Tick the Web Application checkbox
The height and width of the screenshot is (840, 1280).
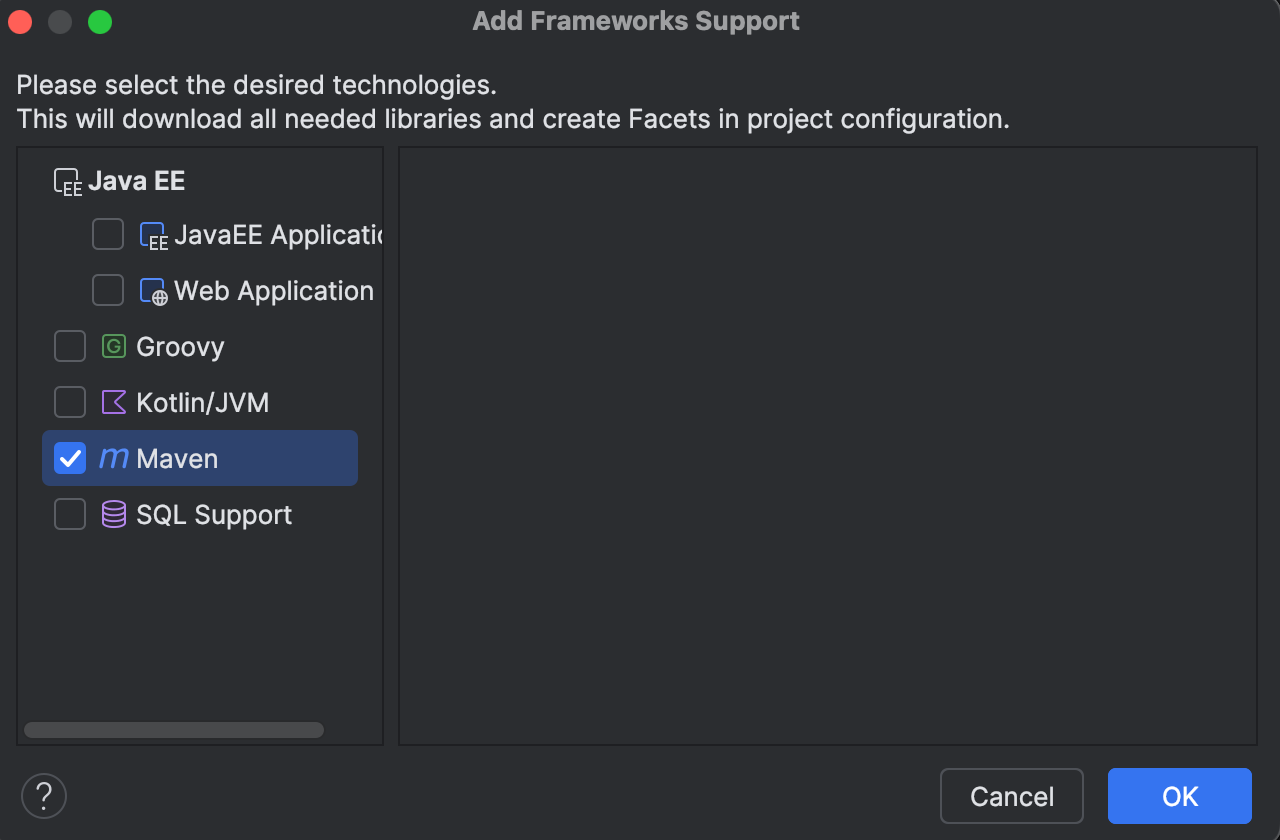tap(108, 291)
